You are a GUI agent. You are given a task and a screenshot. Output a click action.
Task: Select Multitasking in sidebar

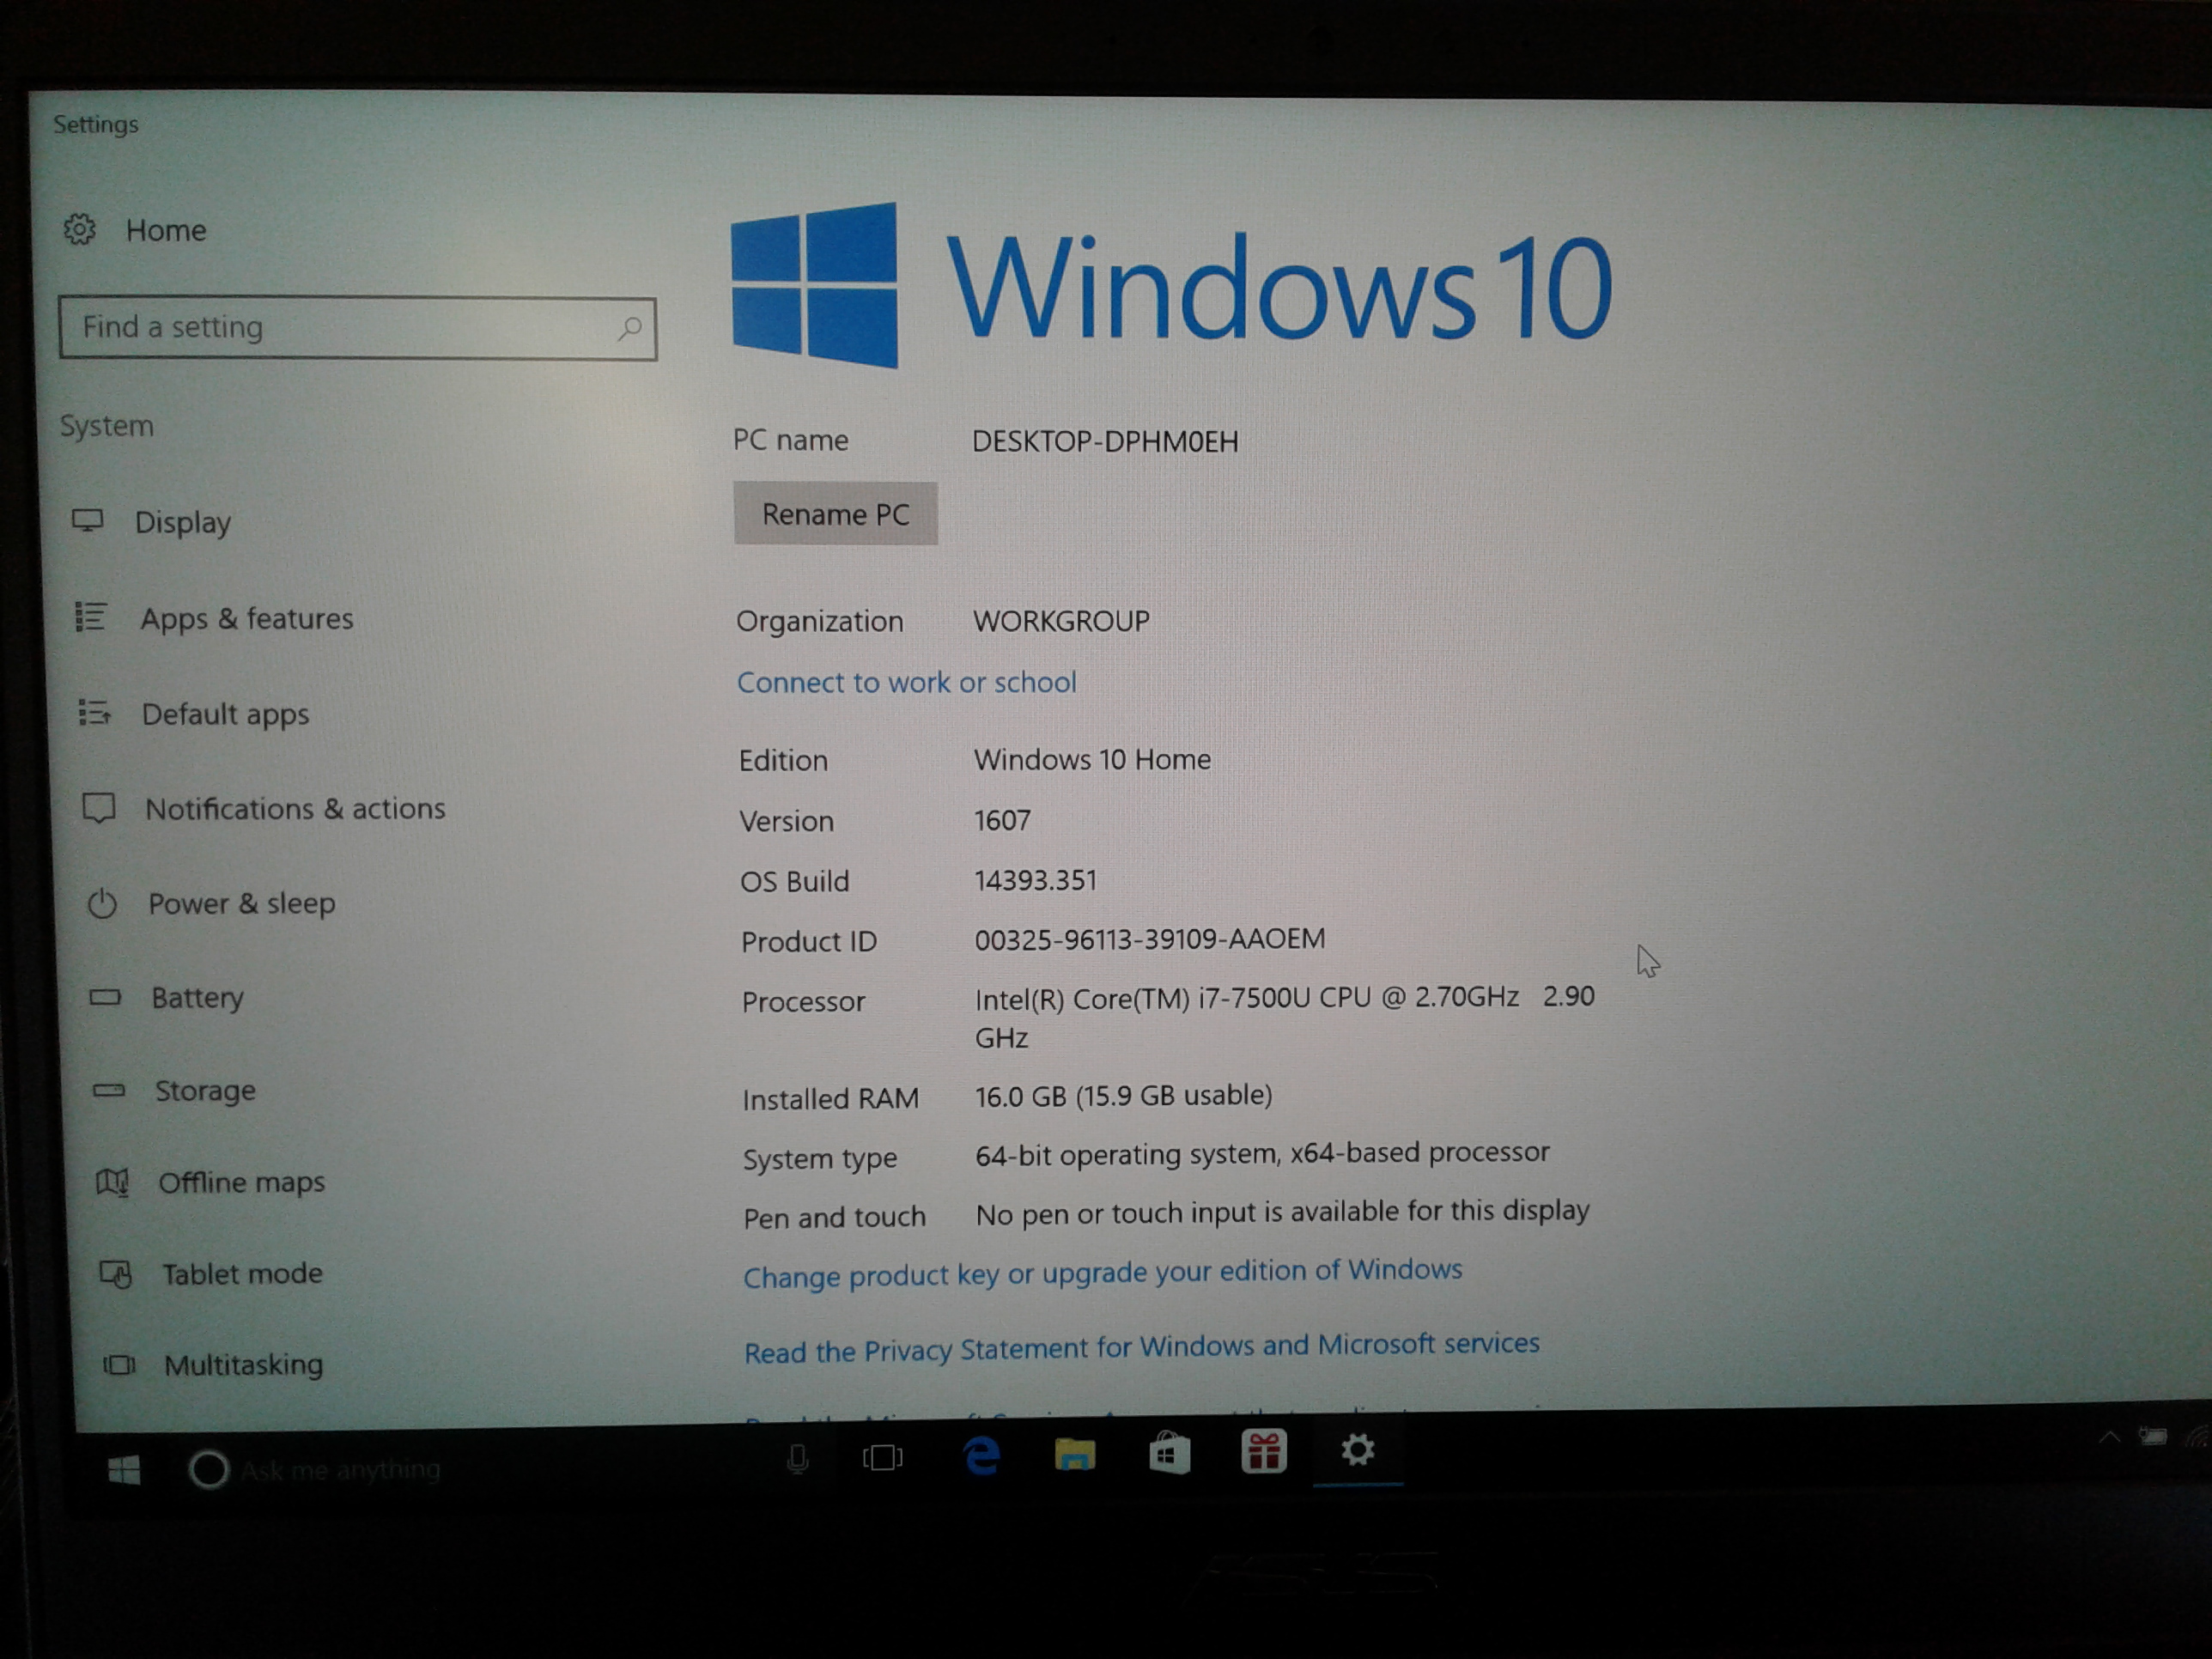(243, 1365)
